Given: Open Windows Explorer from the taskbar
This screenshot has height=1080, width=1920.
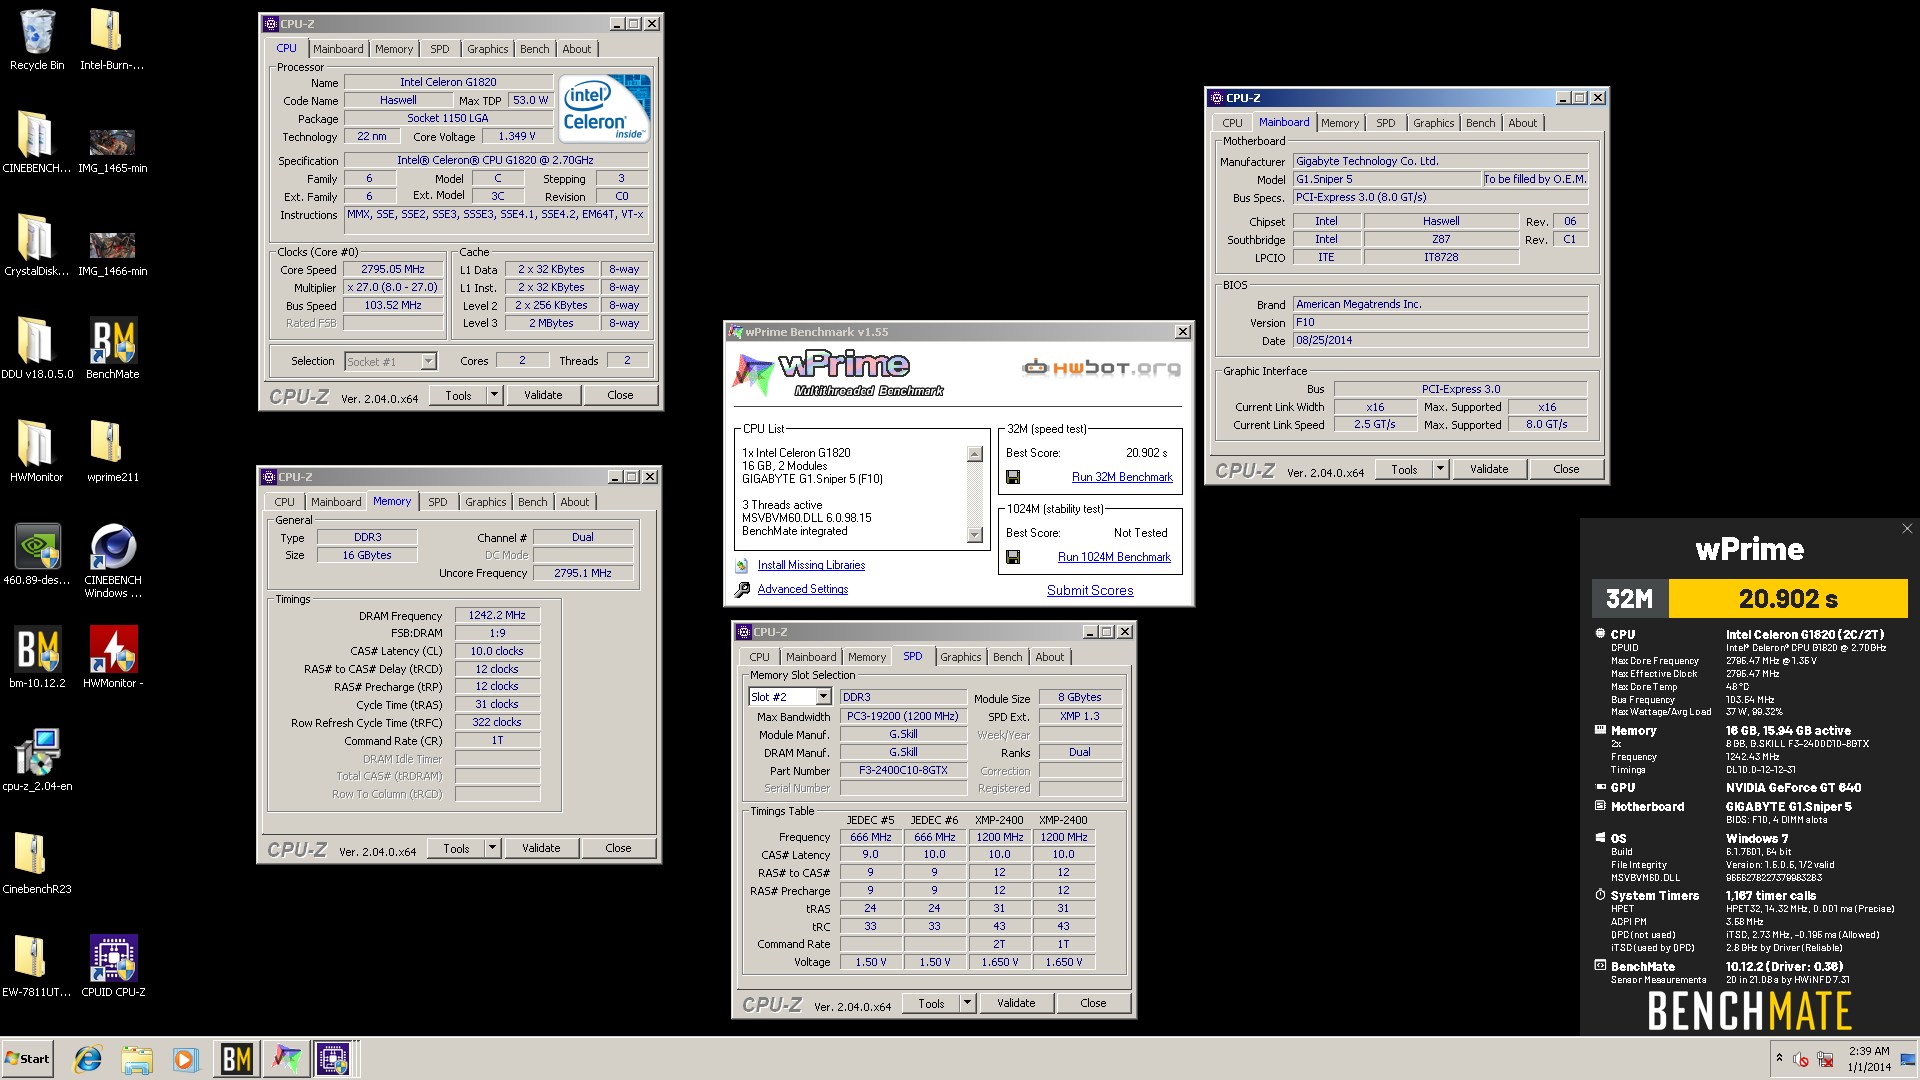Looking at the screenshot, I should point(137,1059).
